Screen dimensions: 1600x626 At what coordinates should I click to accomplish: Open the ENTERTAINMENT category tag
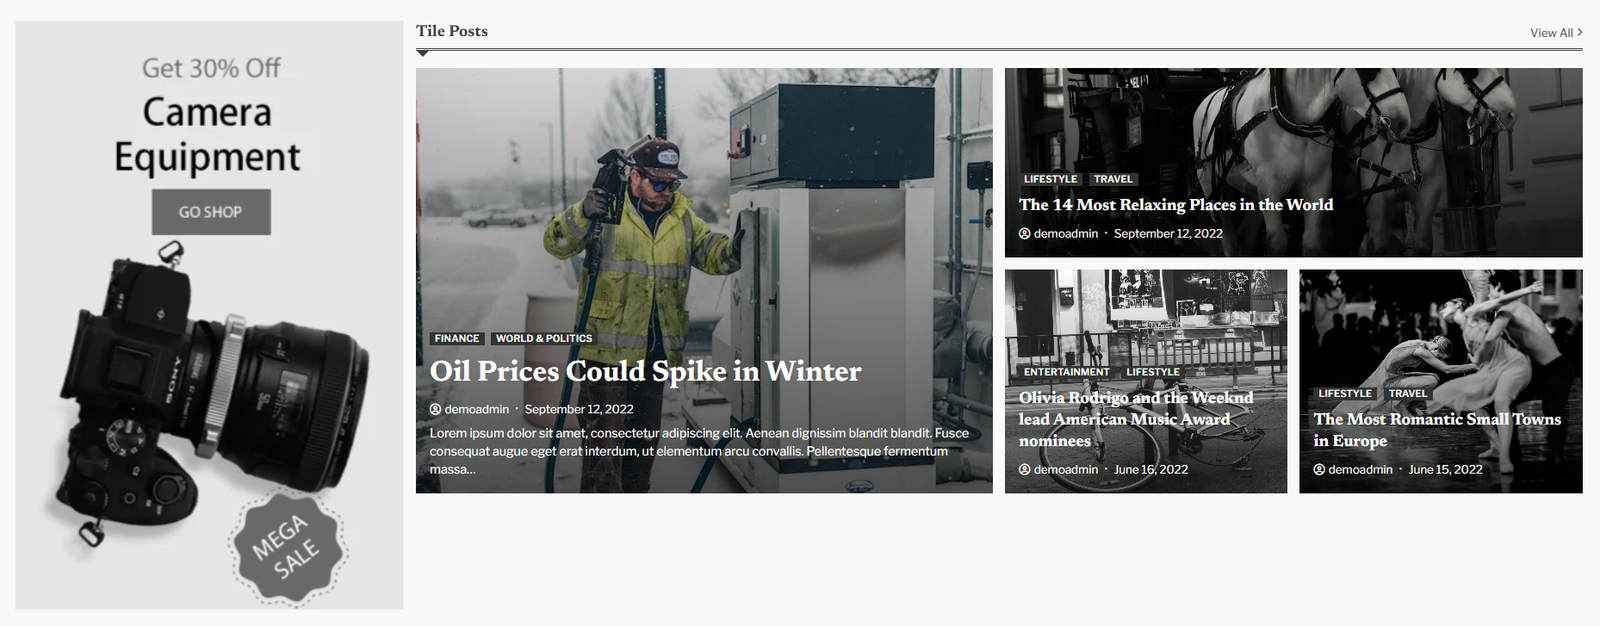click(1066, 372)
